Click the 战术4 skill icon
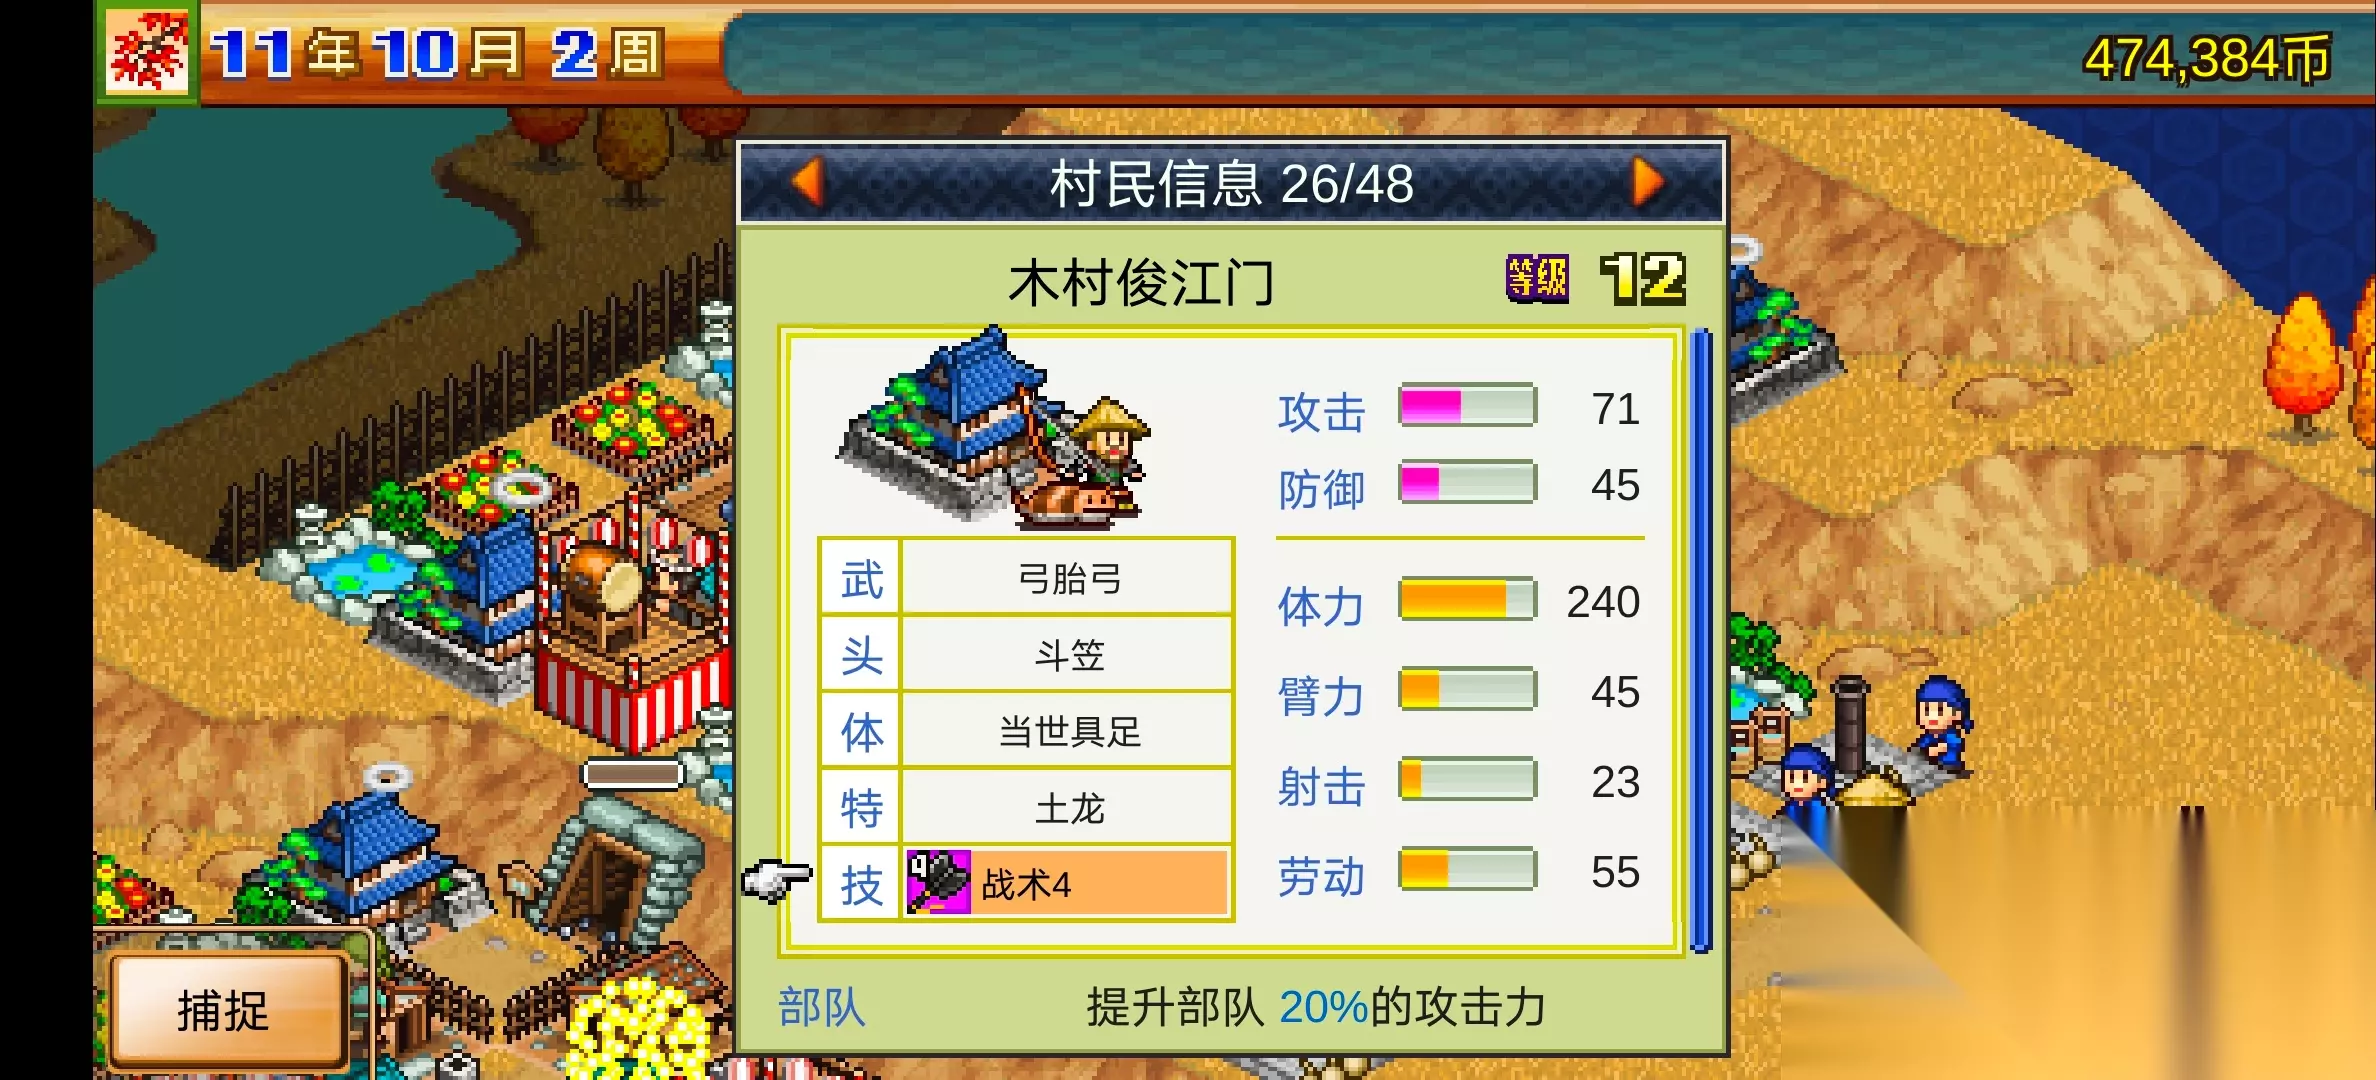 click(x=938, y=882)
